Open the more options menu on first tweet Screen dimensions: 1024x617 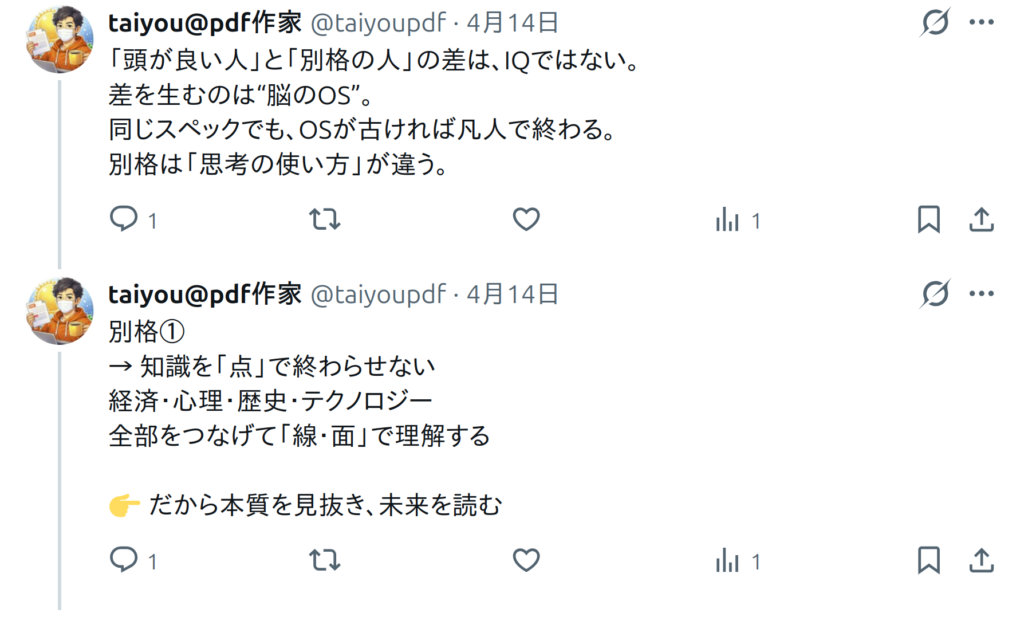pos(982,23)
